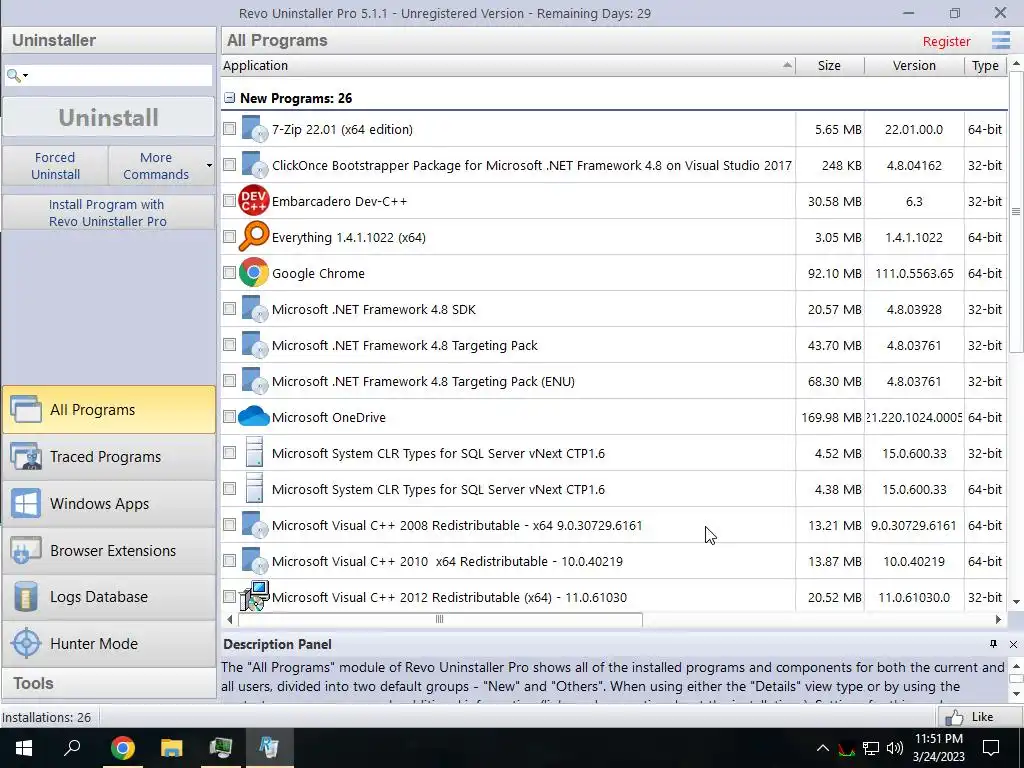
Task: Open the search options dropdown arrow
Action: point(25,76)
